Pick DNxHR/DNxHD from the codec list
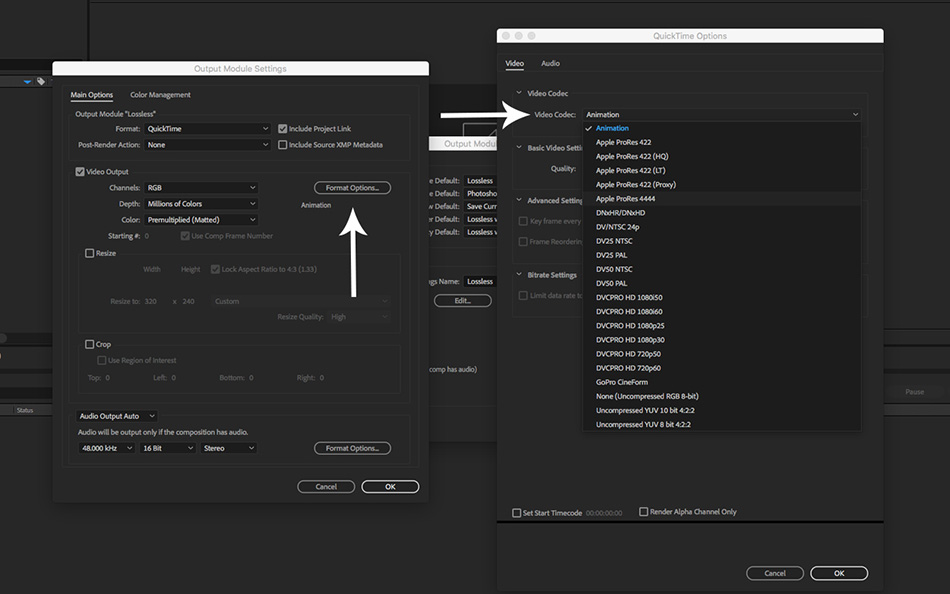The image size is (950, 594). tap(620, 213)
